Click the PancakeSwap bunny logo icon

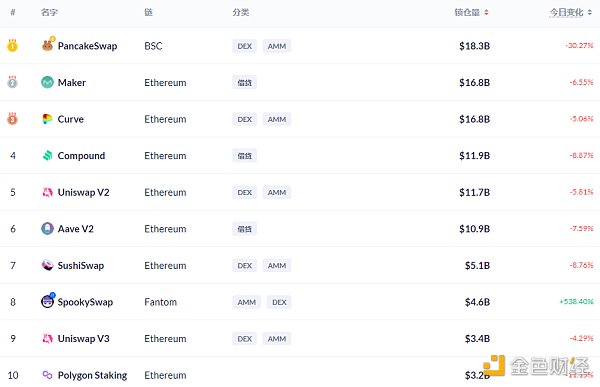[47, 46]
